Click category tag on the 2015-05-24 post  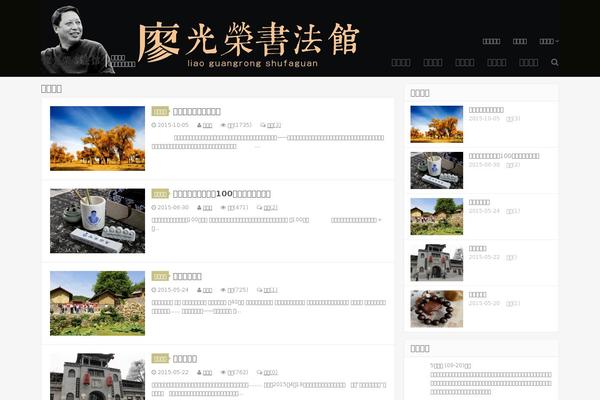click(160, 276)
